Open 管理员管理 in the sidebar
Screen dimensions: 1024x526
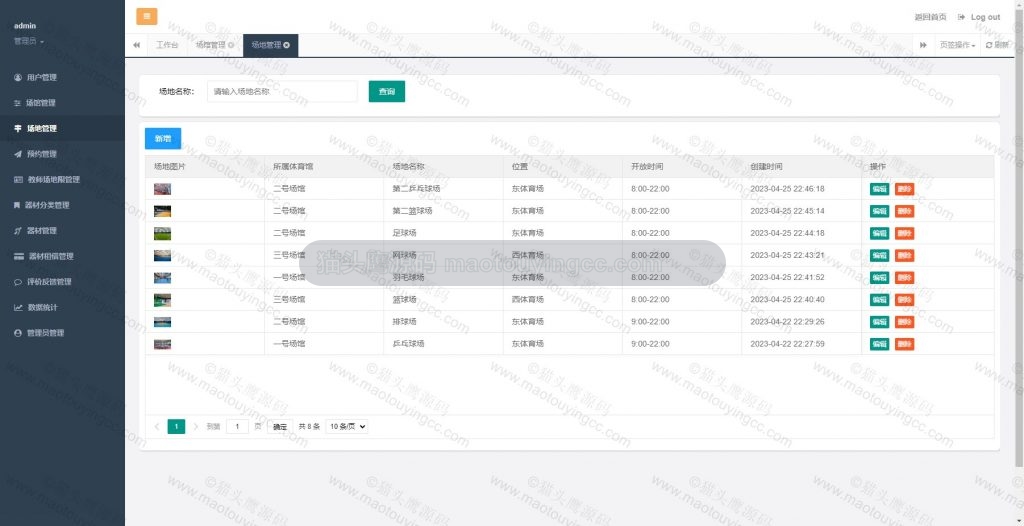pos(62,333)
